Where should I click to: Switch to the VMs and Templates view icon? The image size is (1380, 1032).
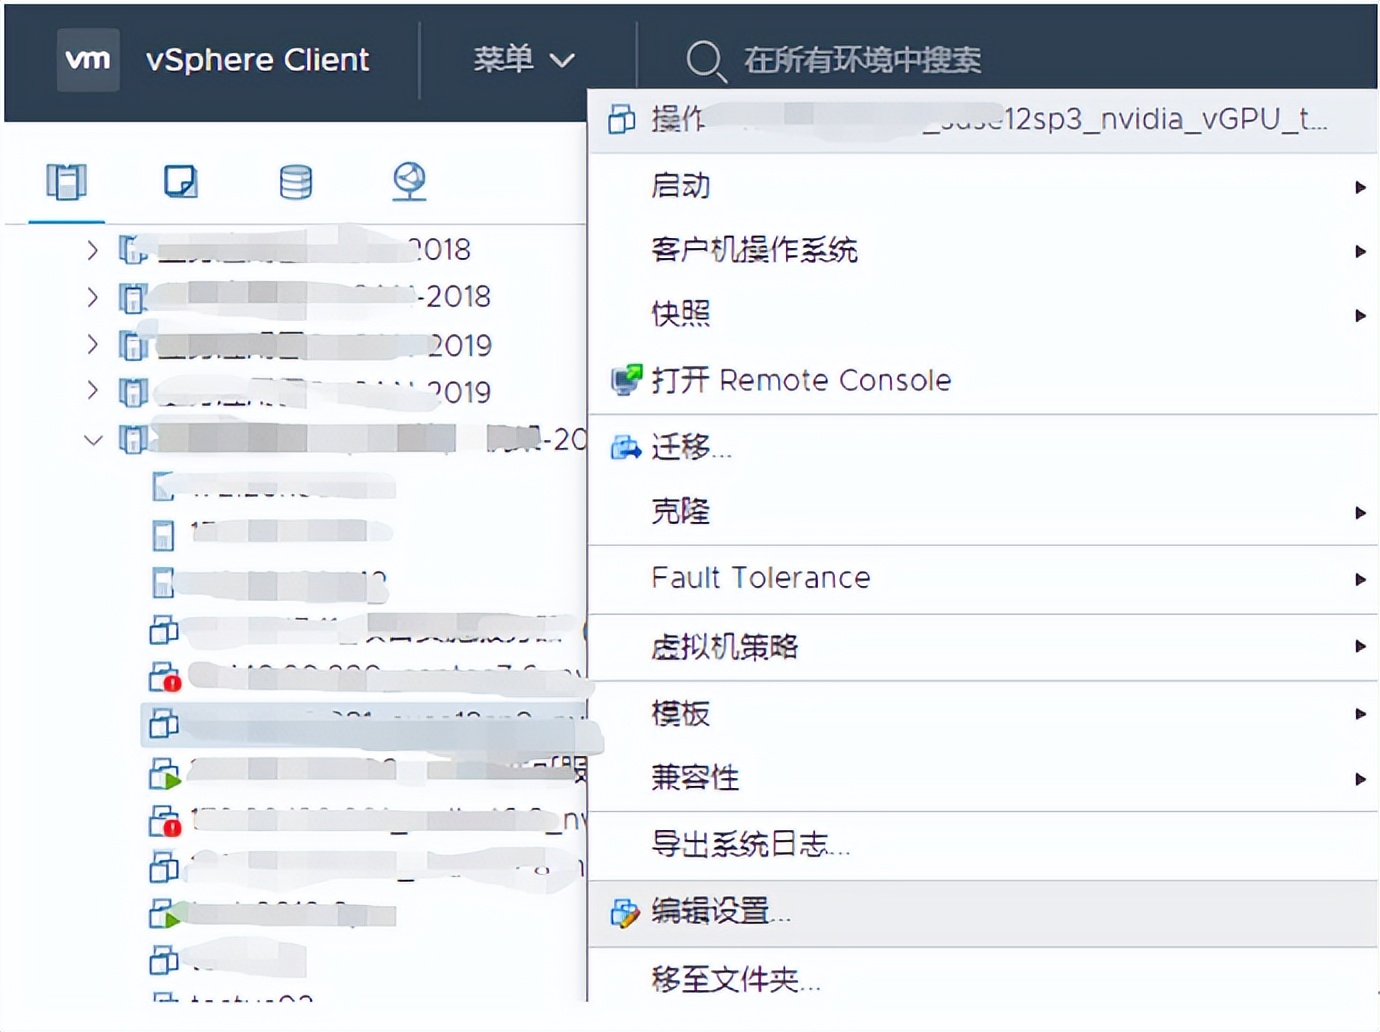coord(181,182)
